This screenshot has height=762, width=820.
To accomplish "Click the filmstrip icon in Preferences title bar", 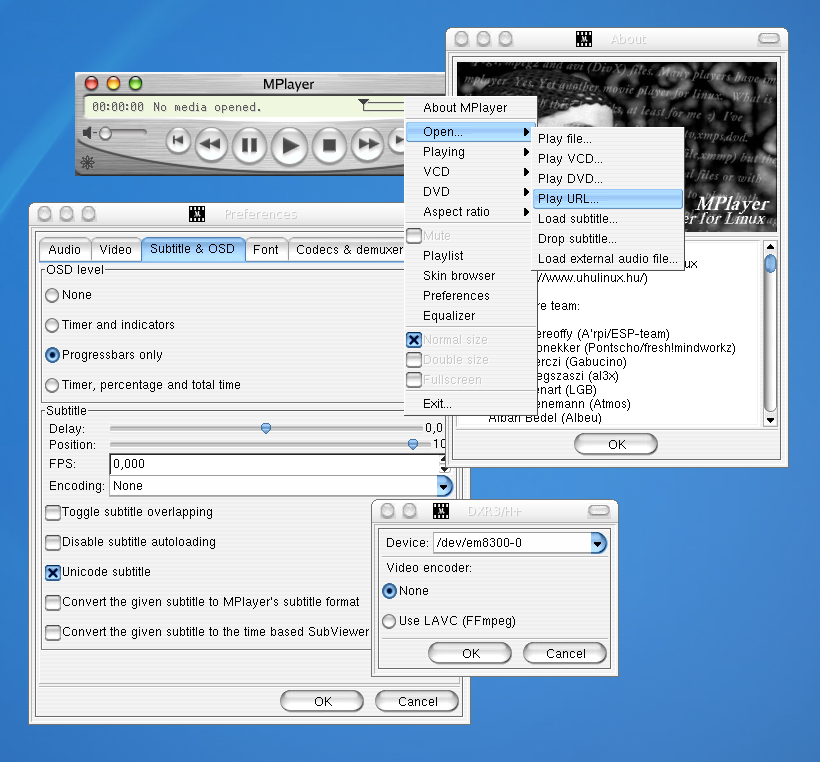I will [197, 214].
